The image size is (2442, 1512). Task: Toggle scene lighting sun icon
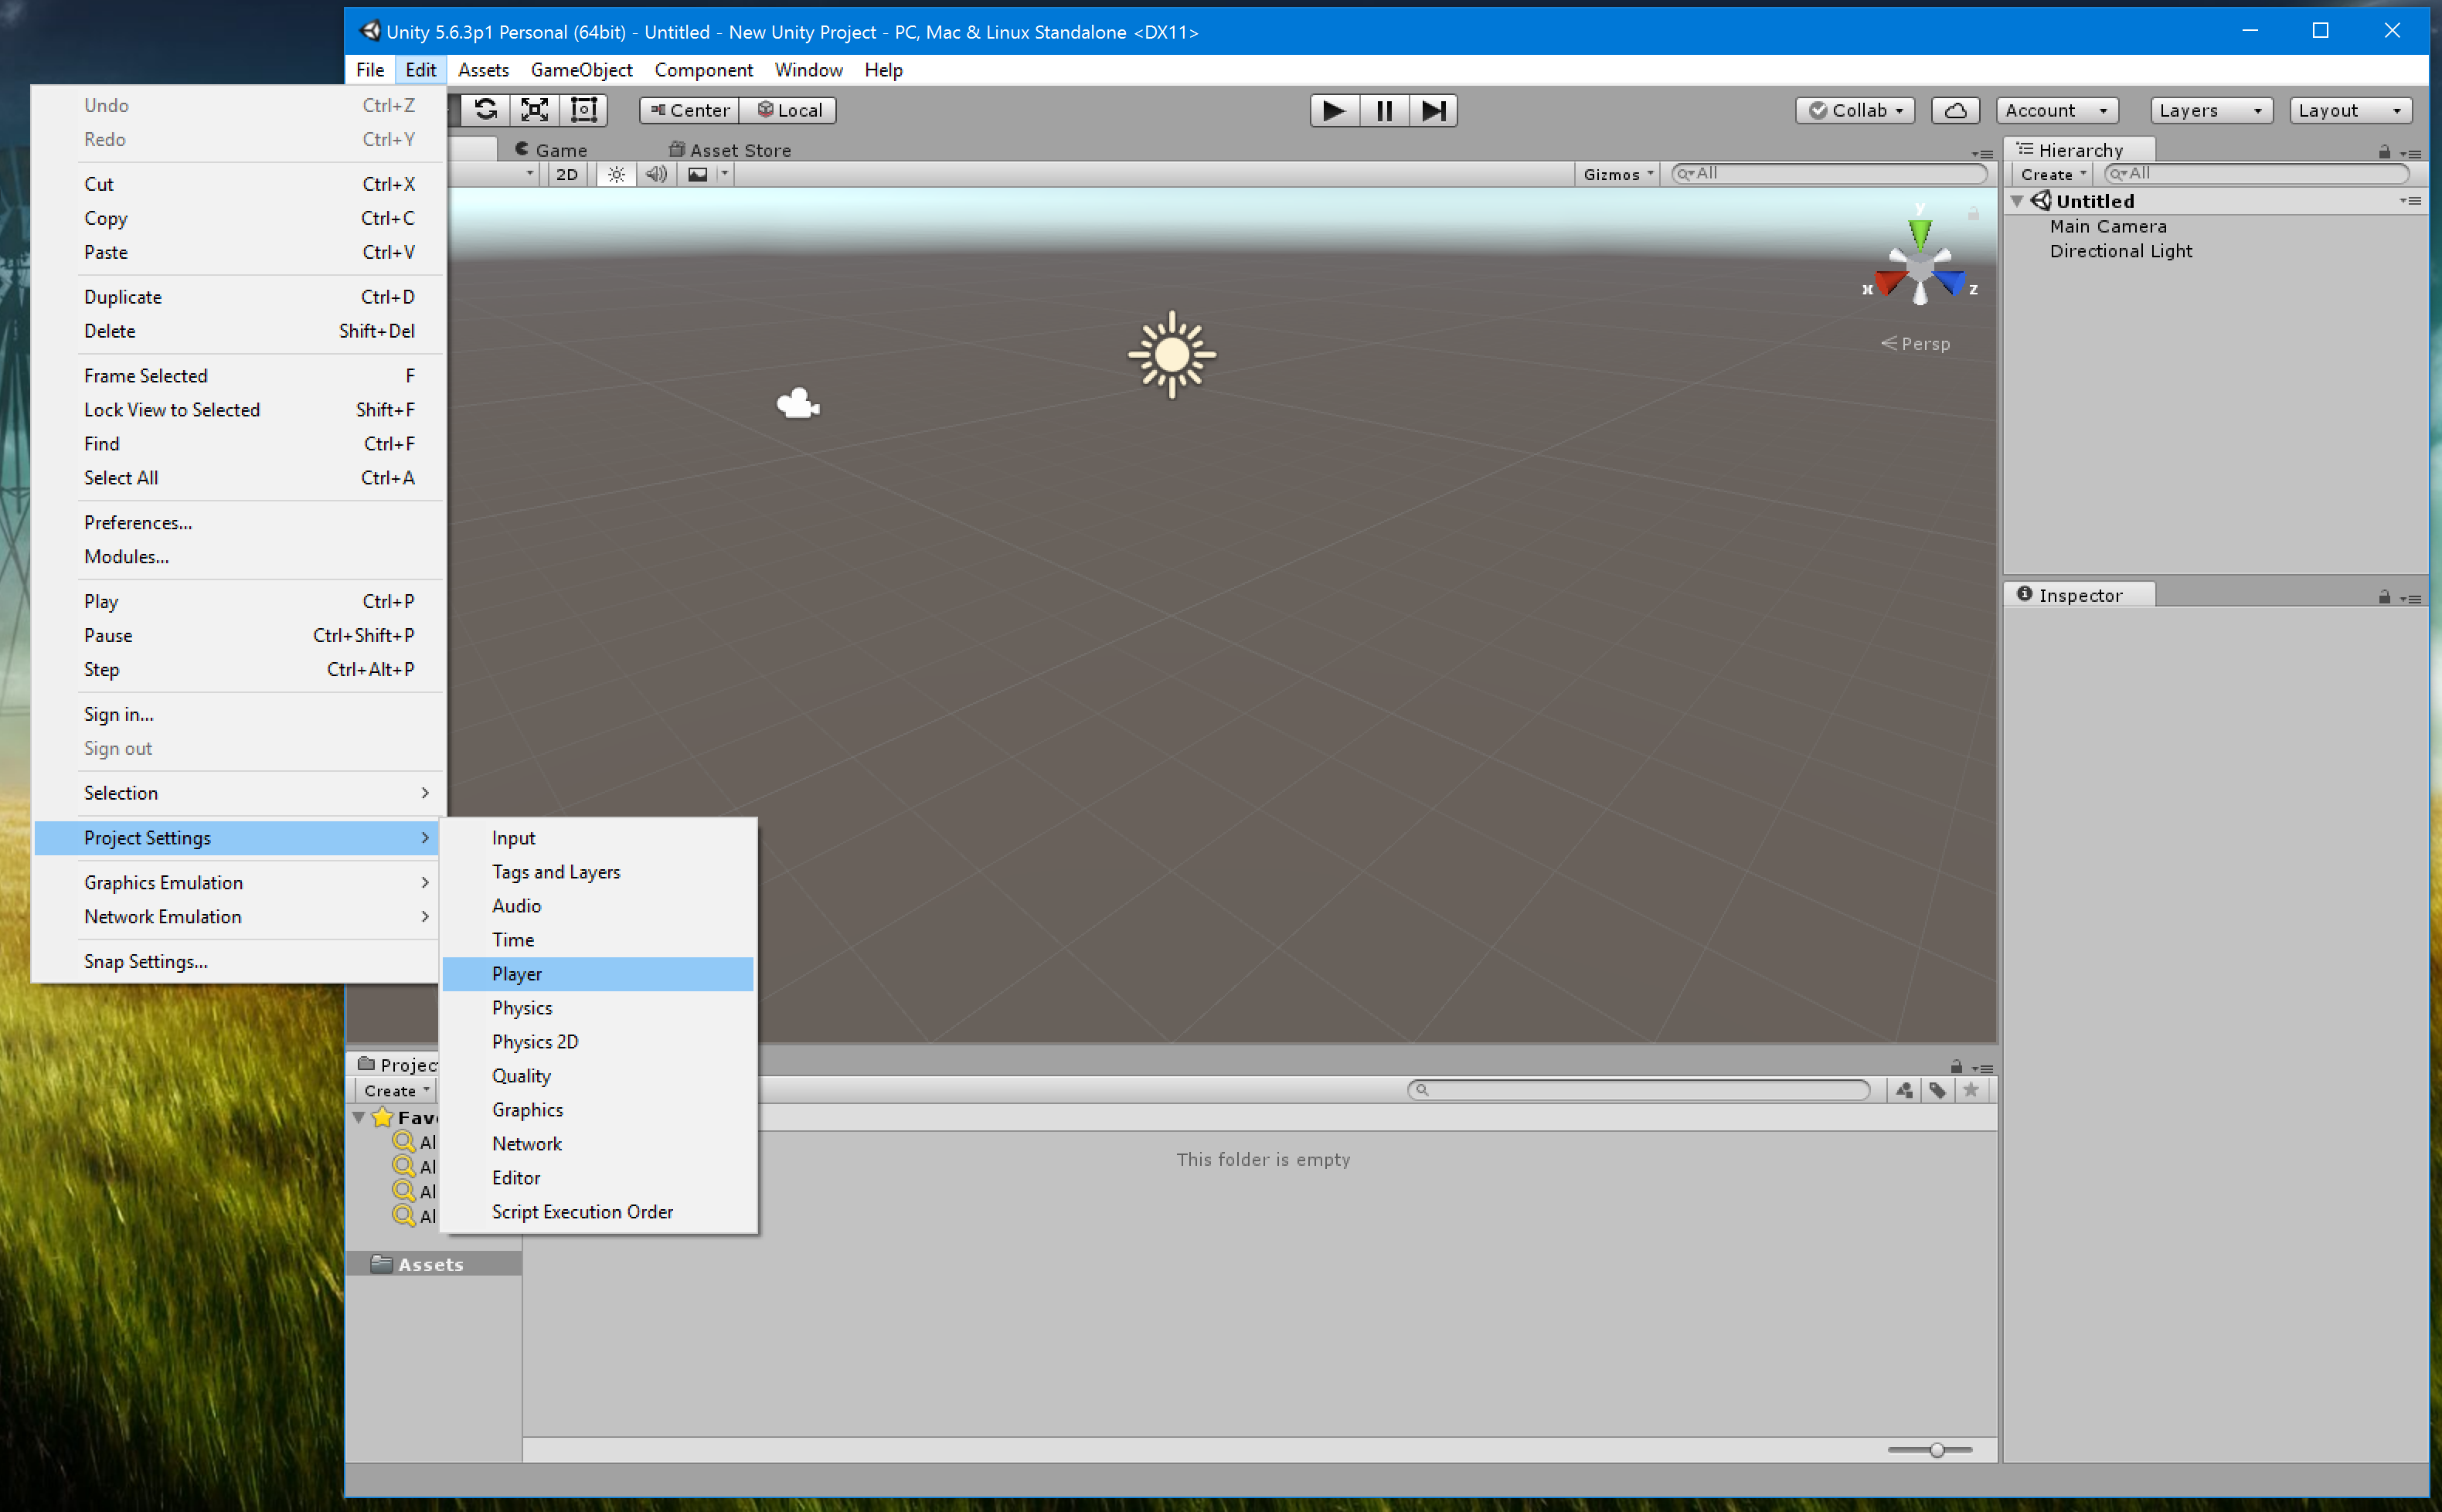point(616,174)
